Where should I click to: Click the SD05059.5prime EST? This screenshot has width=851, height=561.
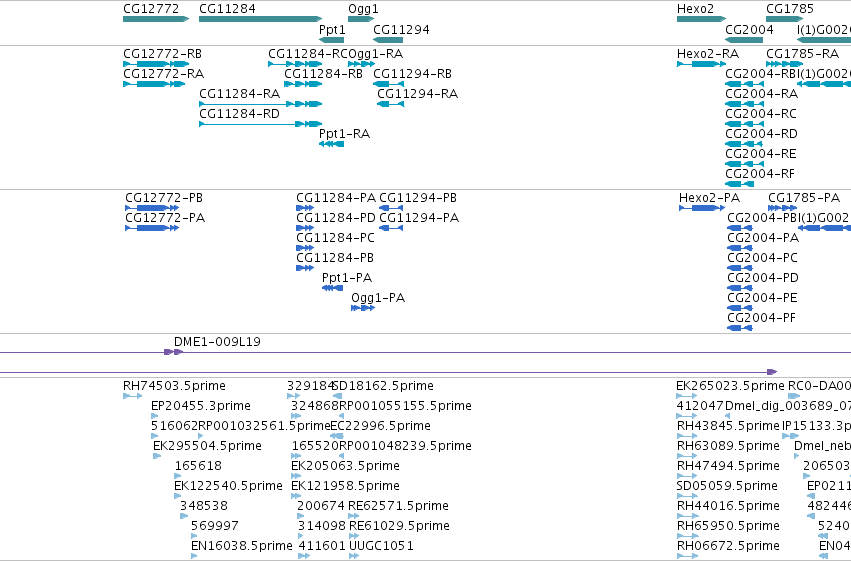tap(687, 496)
